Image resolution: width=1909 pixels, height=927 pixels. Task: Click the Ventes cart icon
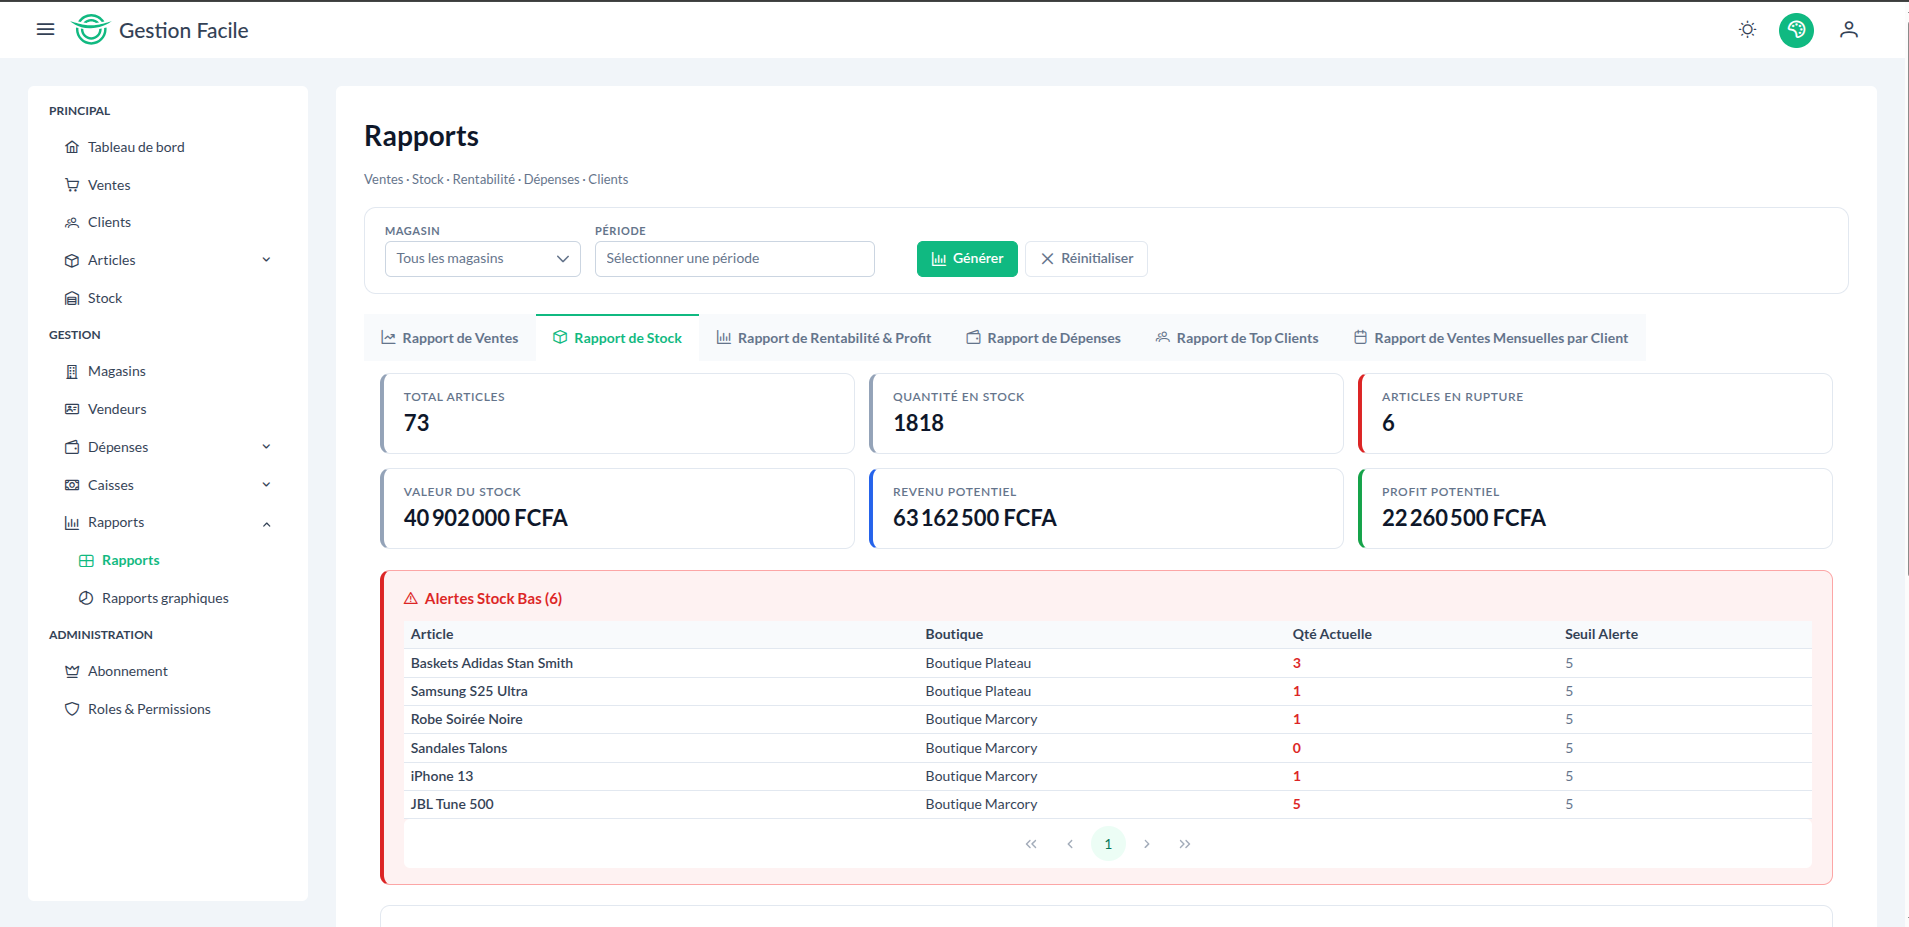pos(72,185)
